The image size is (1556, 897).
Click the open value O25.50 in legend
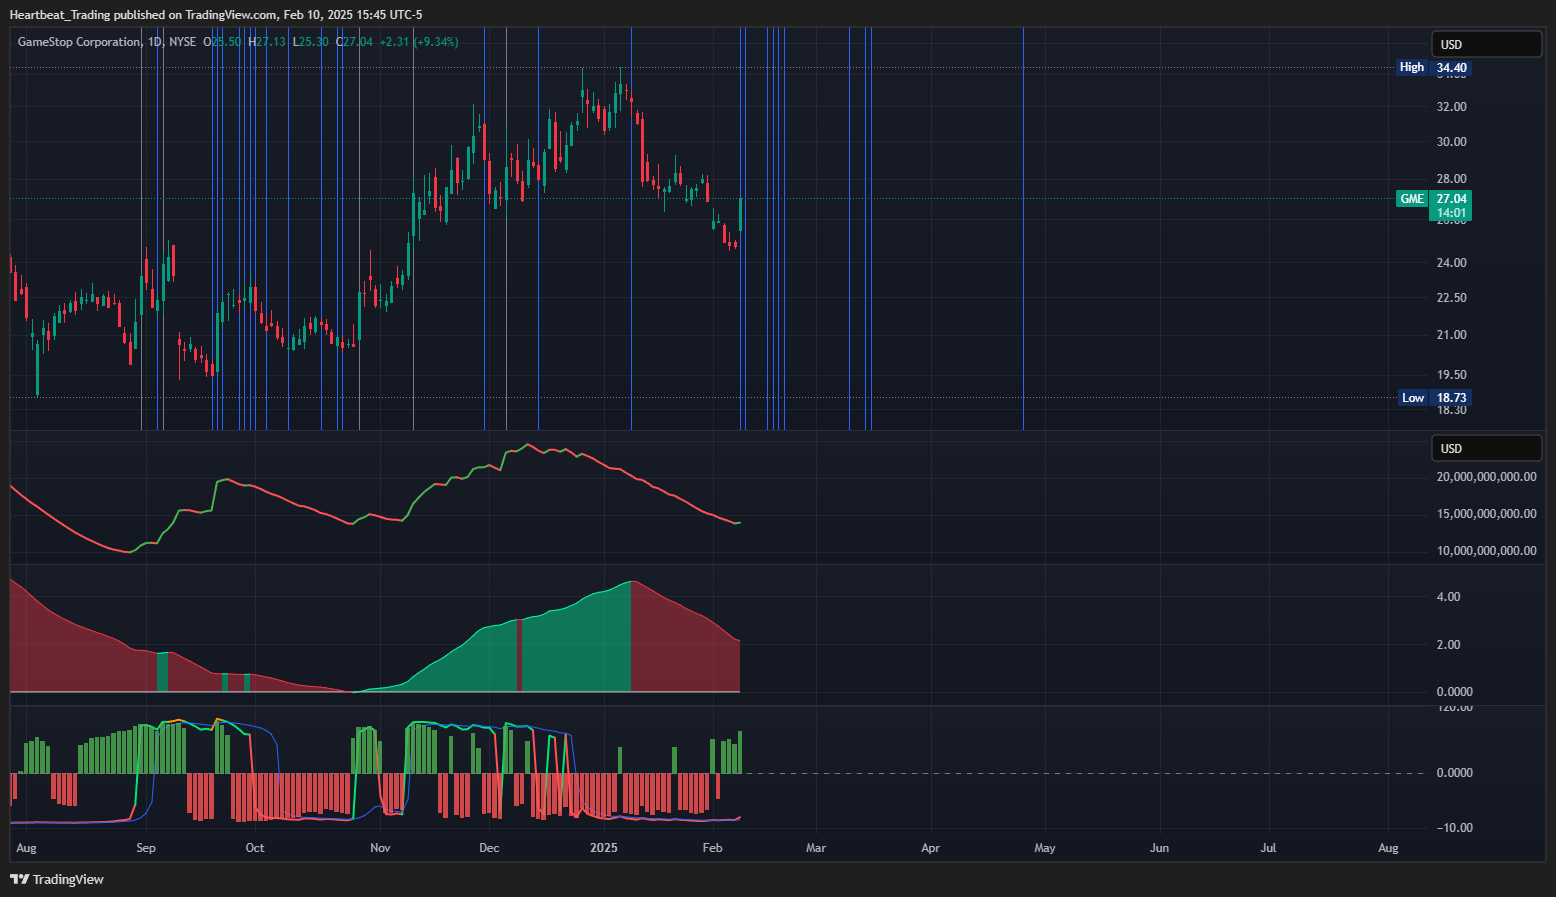222,42
